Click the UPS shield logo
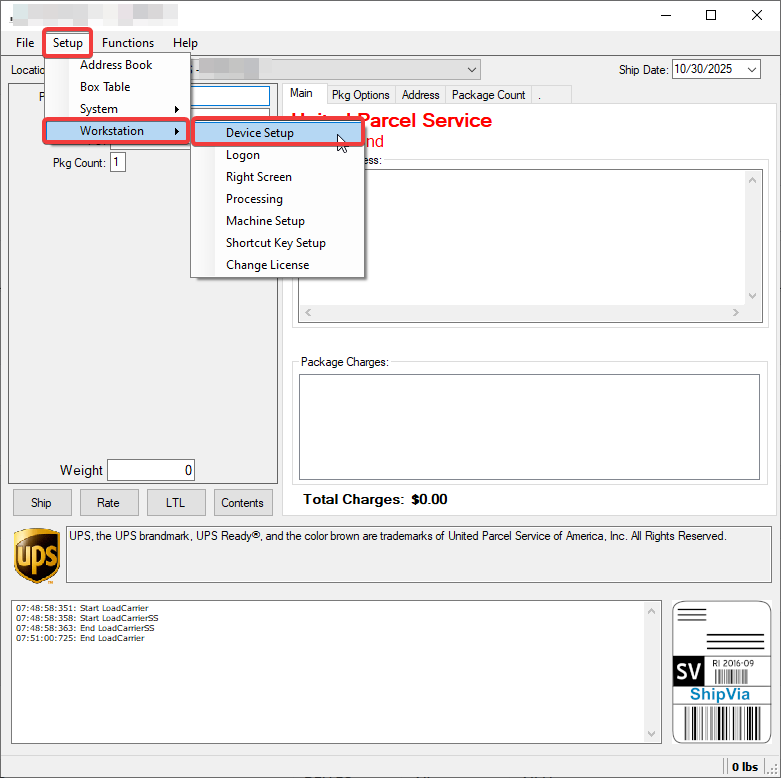Viewport: 781px width, 778px height. pyautogui.click(x=37, y=555)
